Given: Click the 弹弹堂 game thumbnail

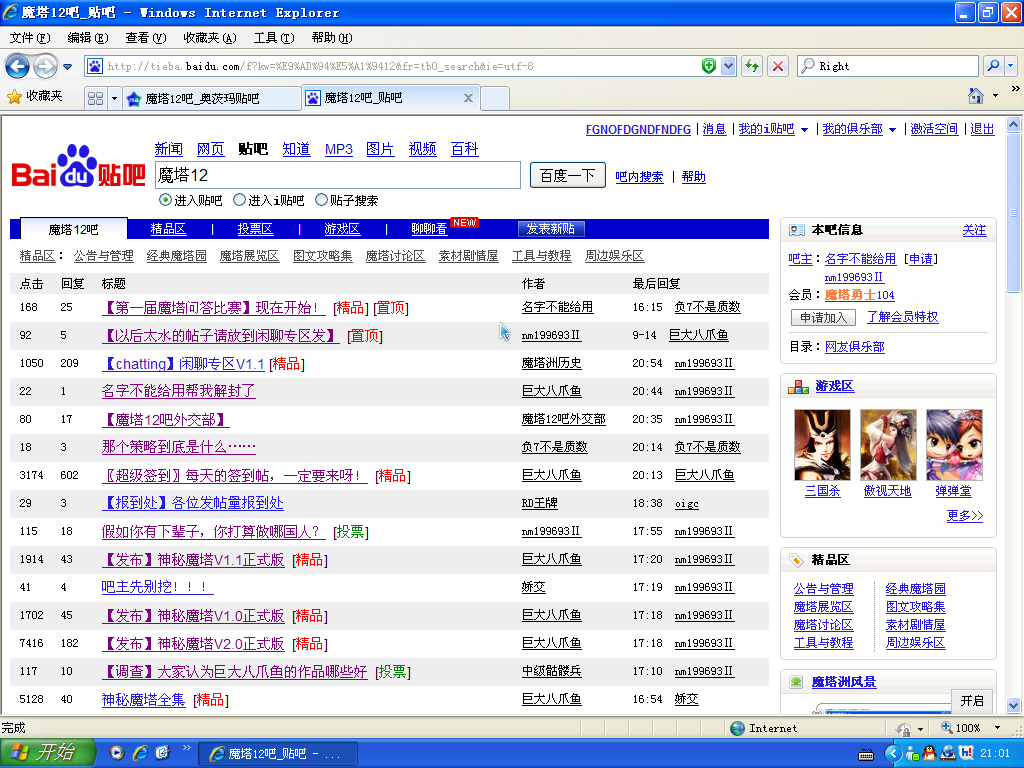Looking at the screenshot, I should (x=954, y=445).
